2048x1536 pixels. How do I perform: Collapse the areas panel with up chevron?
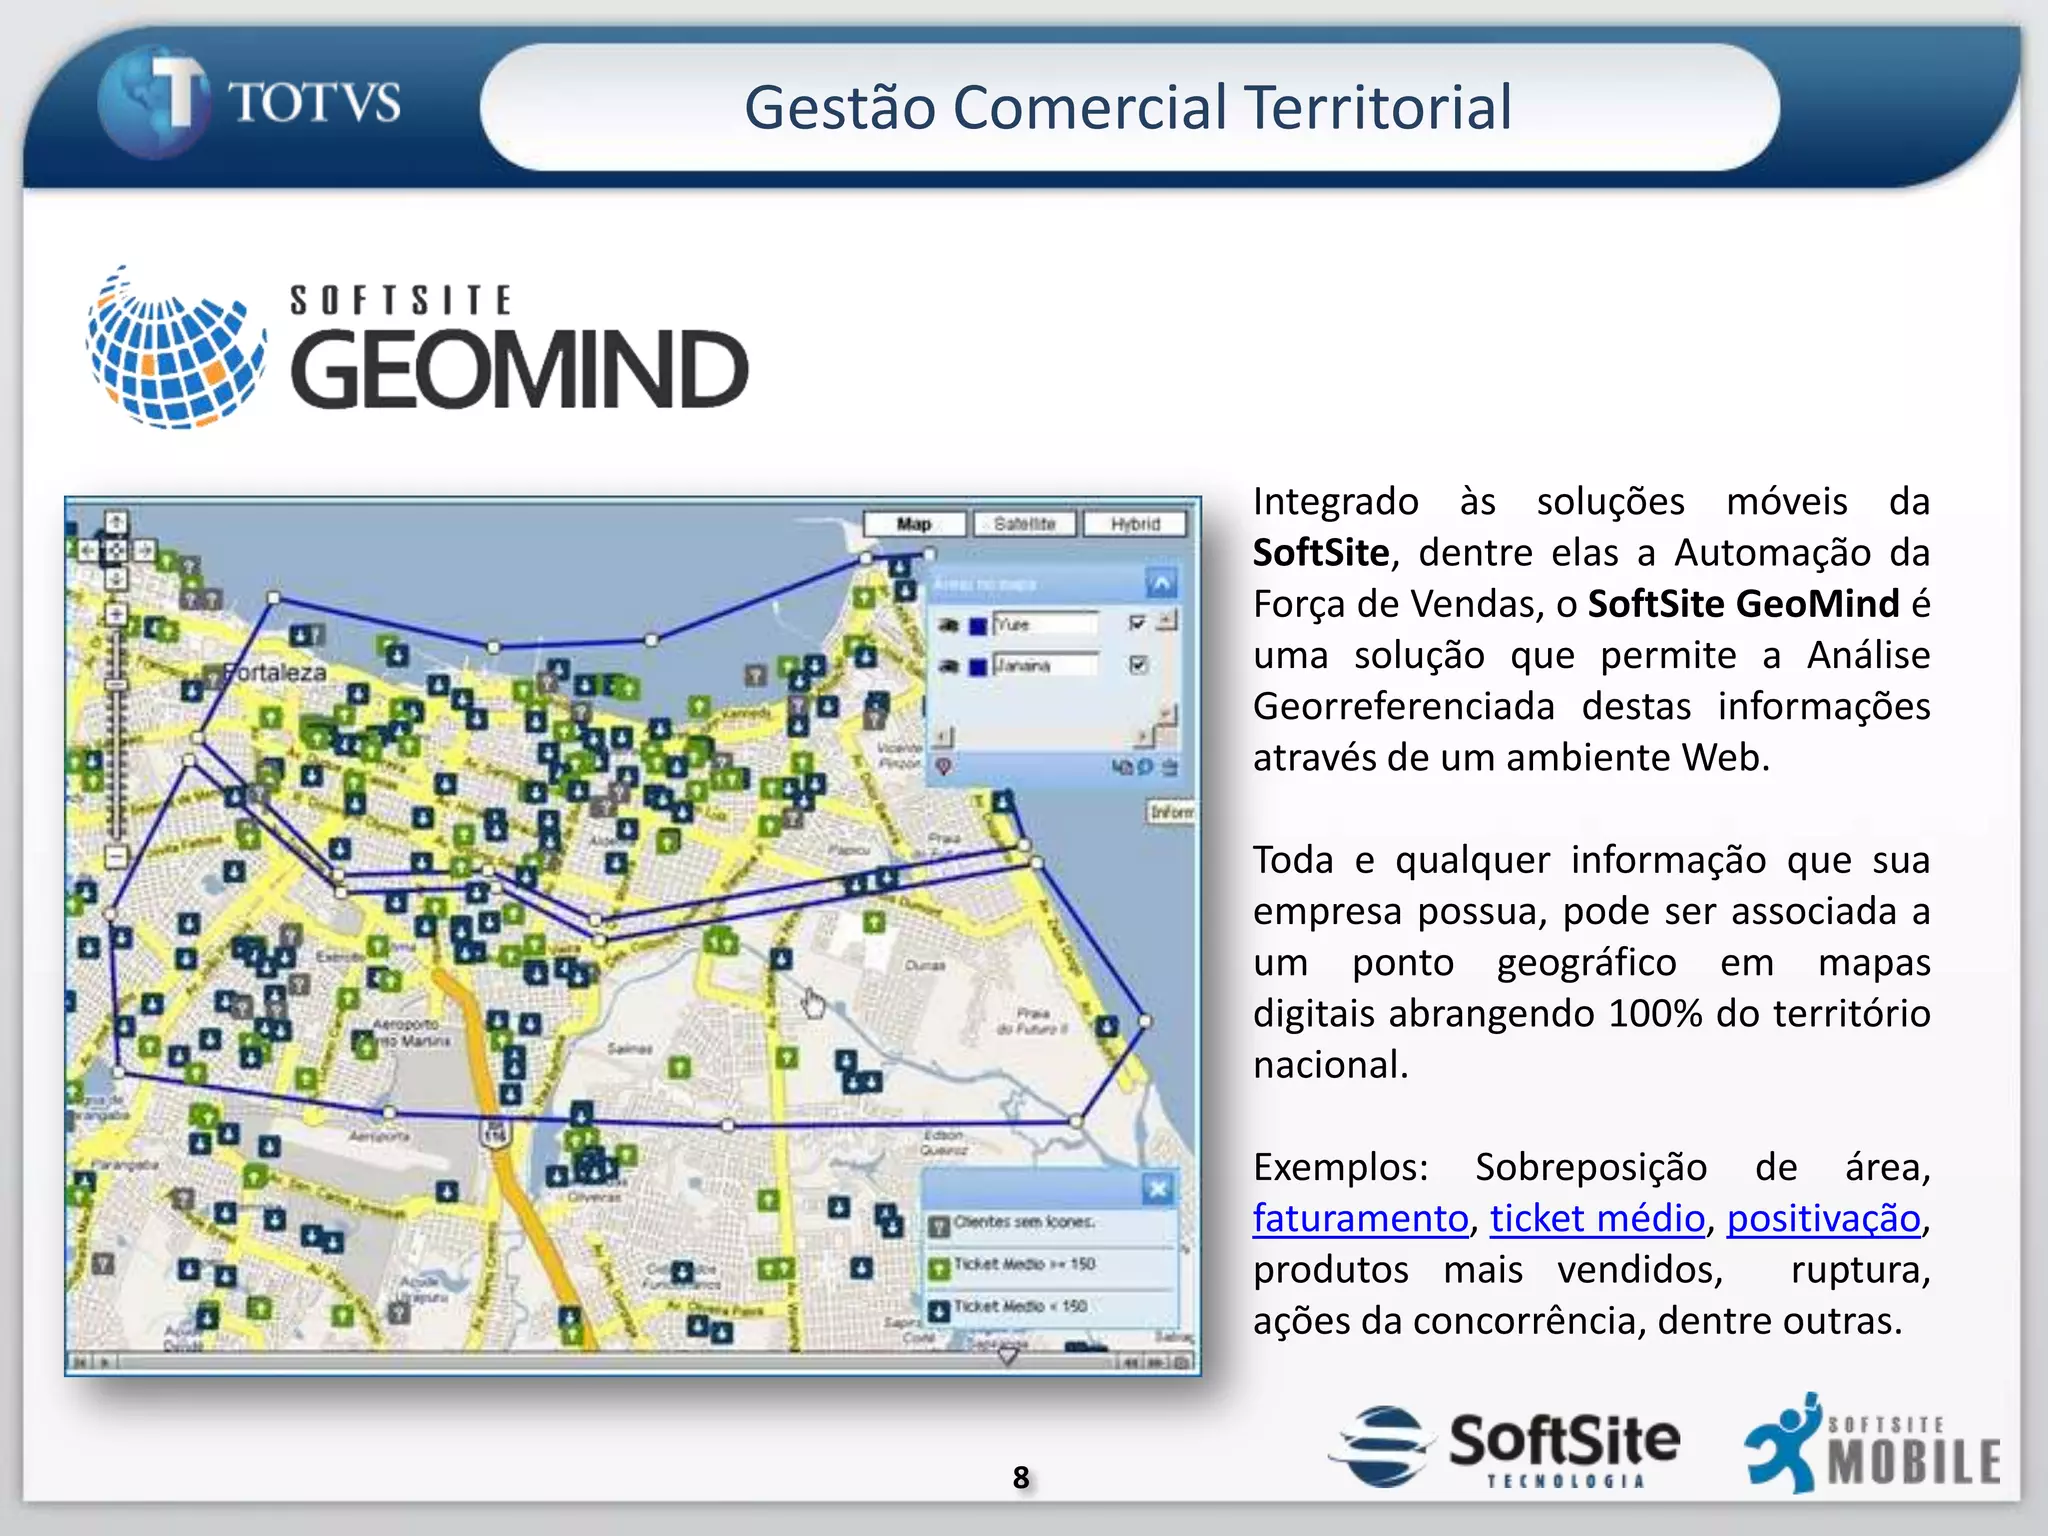(x=1161, y=583)
